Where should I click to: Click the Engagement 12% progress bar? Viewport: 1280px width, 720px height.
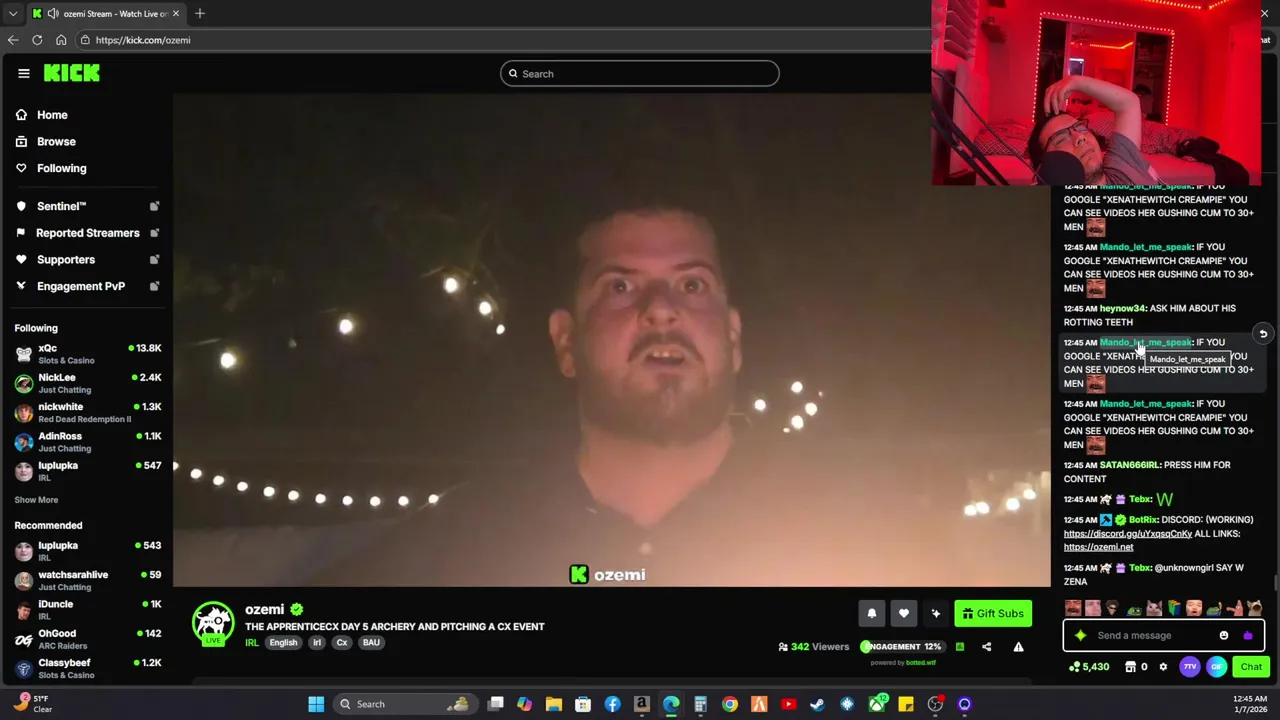click(x=901, y=647)
